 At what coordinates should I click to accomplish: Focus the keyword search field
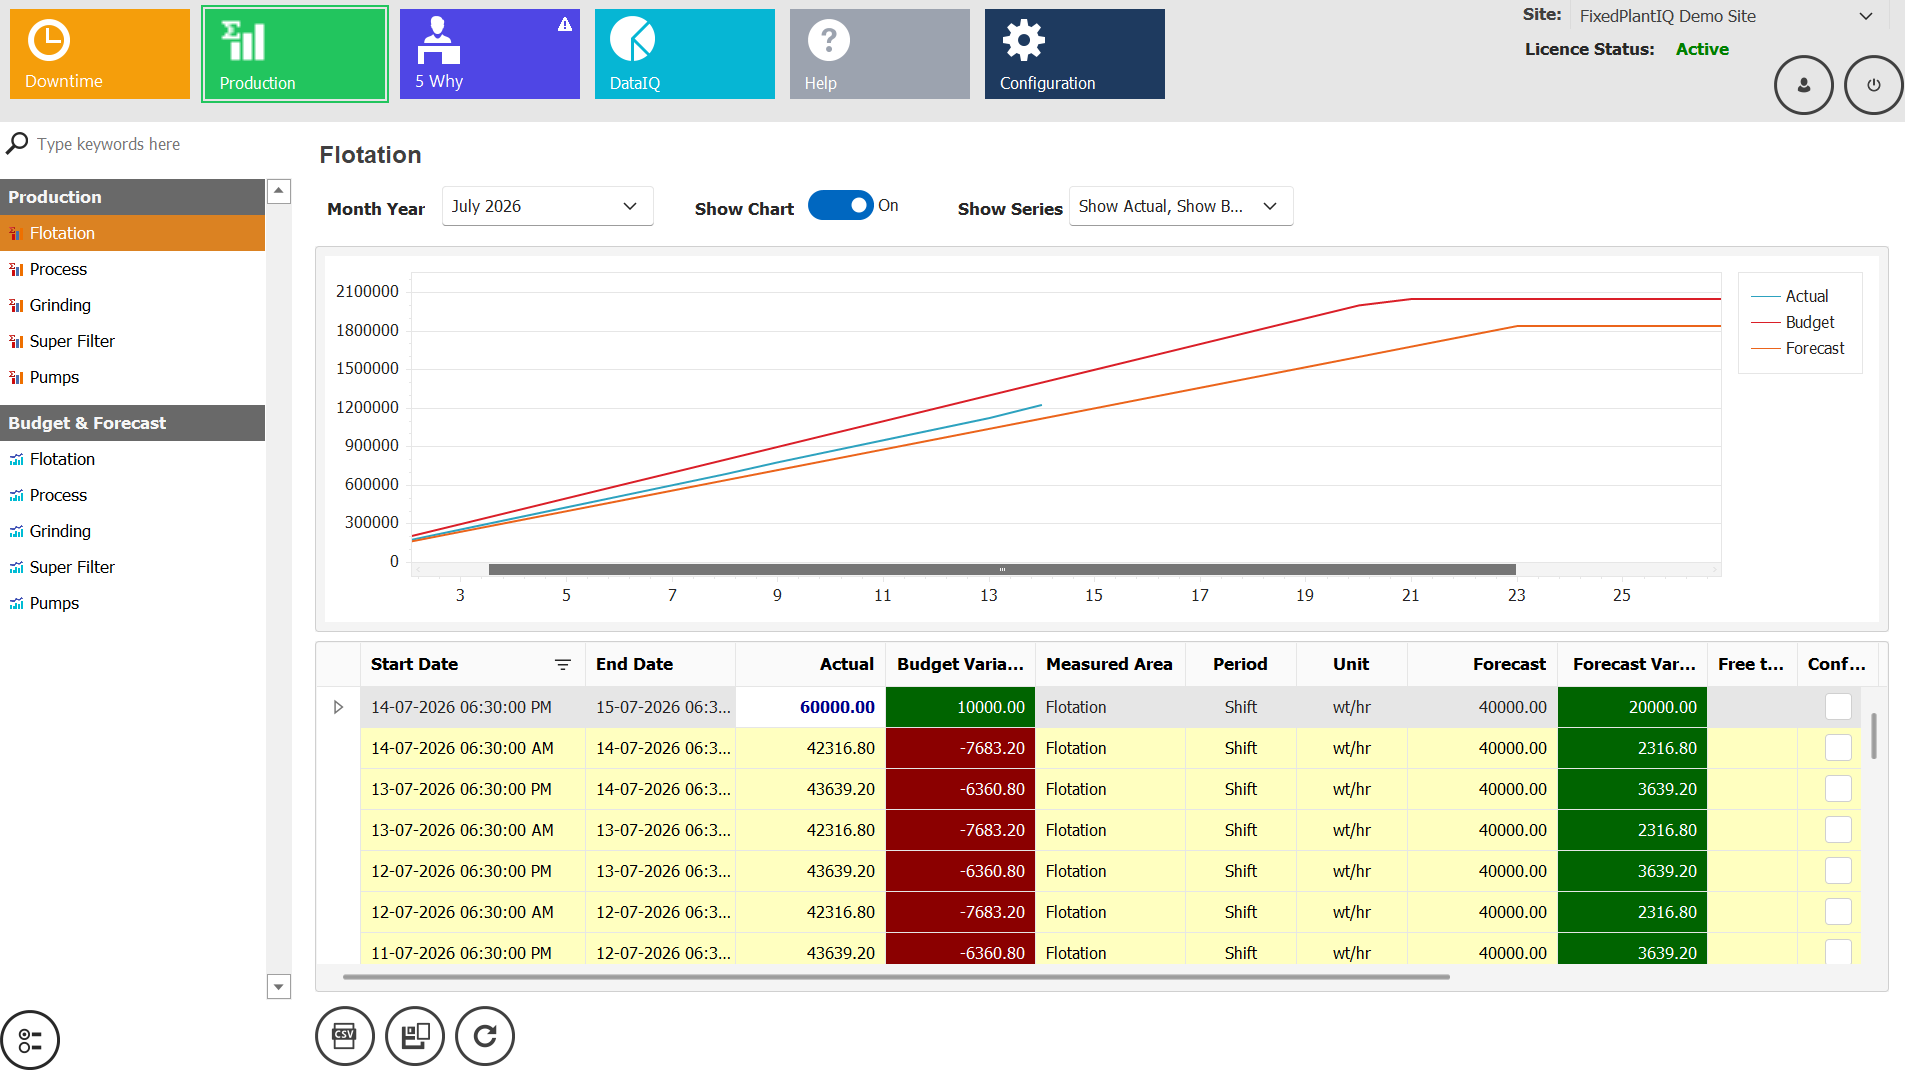point(150,144)
